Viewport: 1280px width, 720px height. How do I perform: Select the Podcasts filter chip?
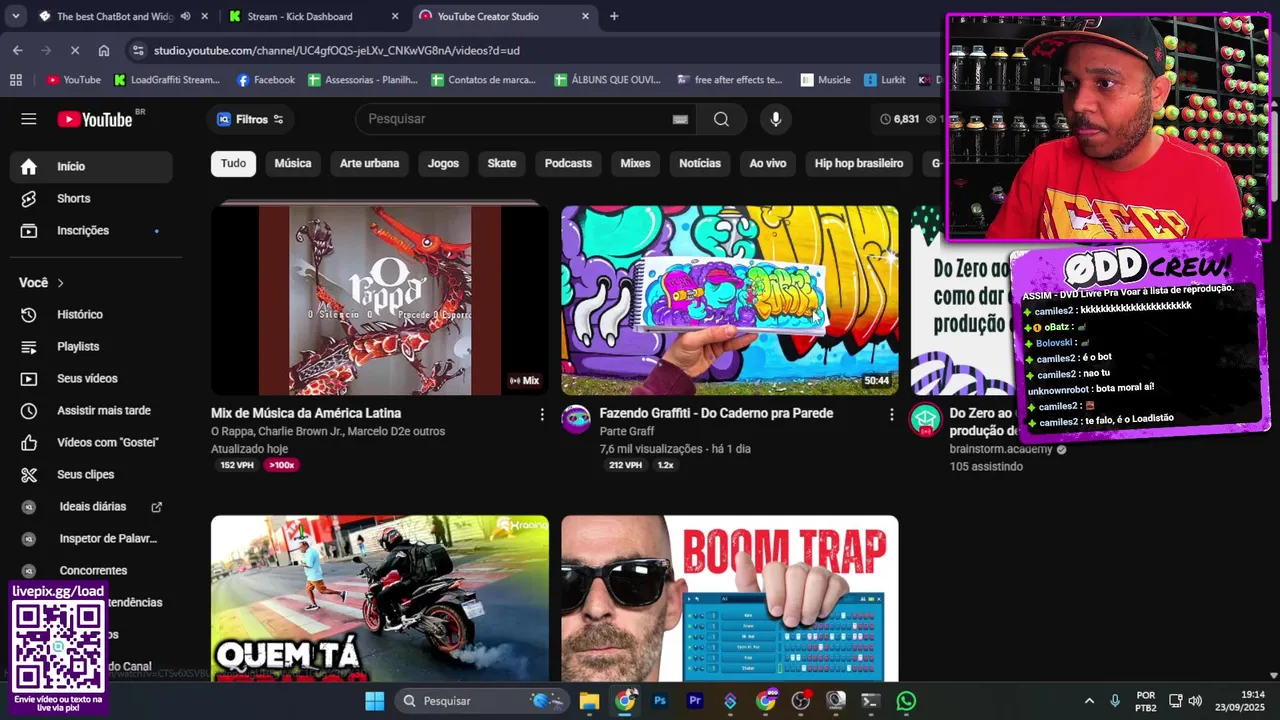coord(568,164)
